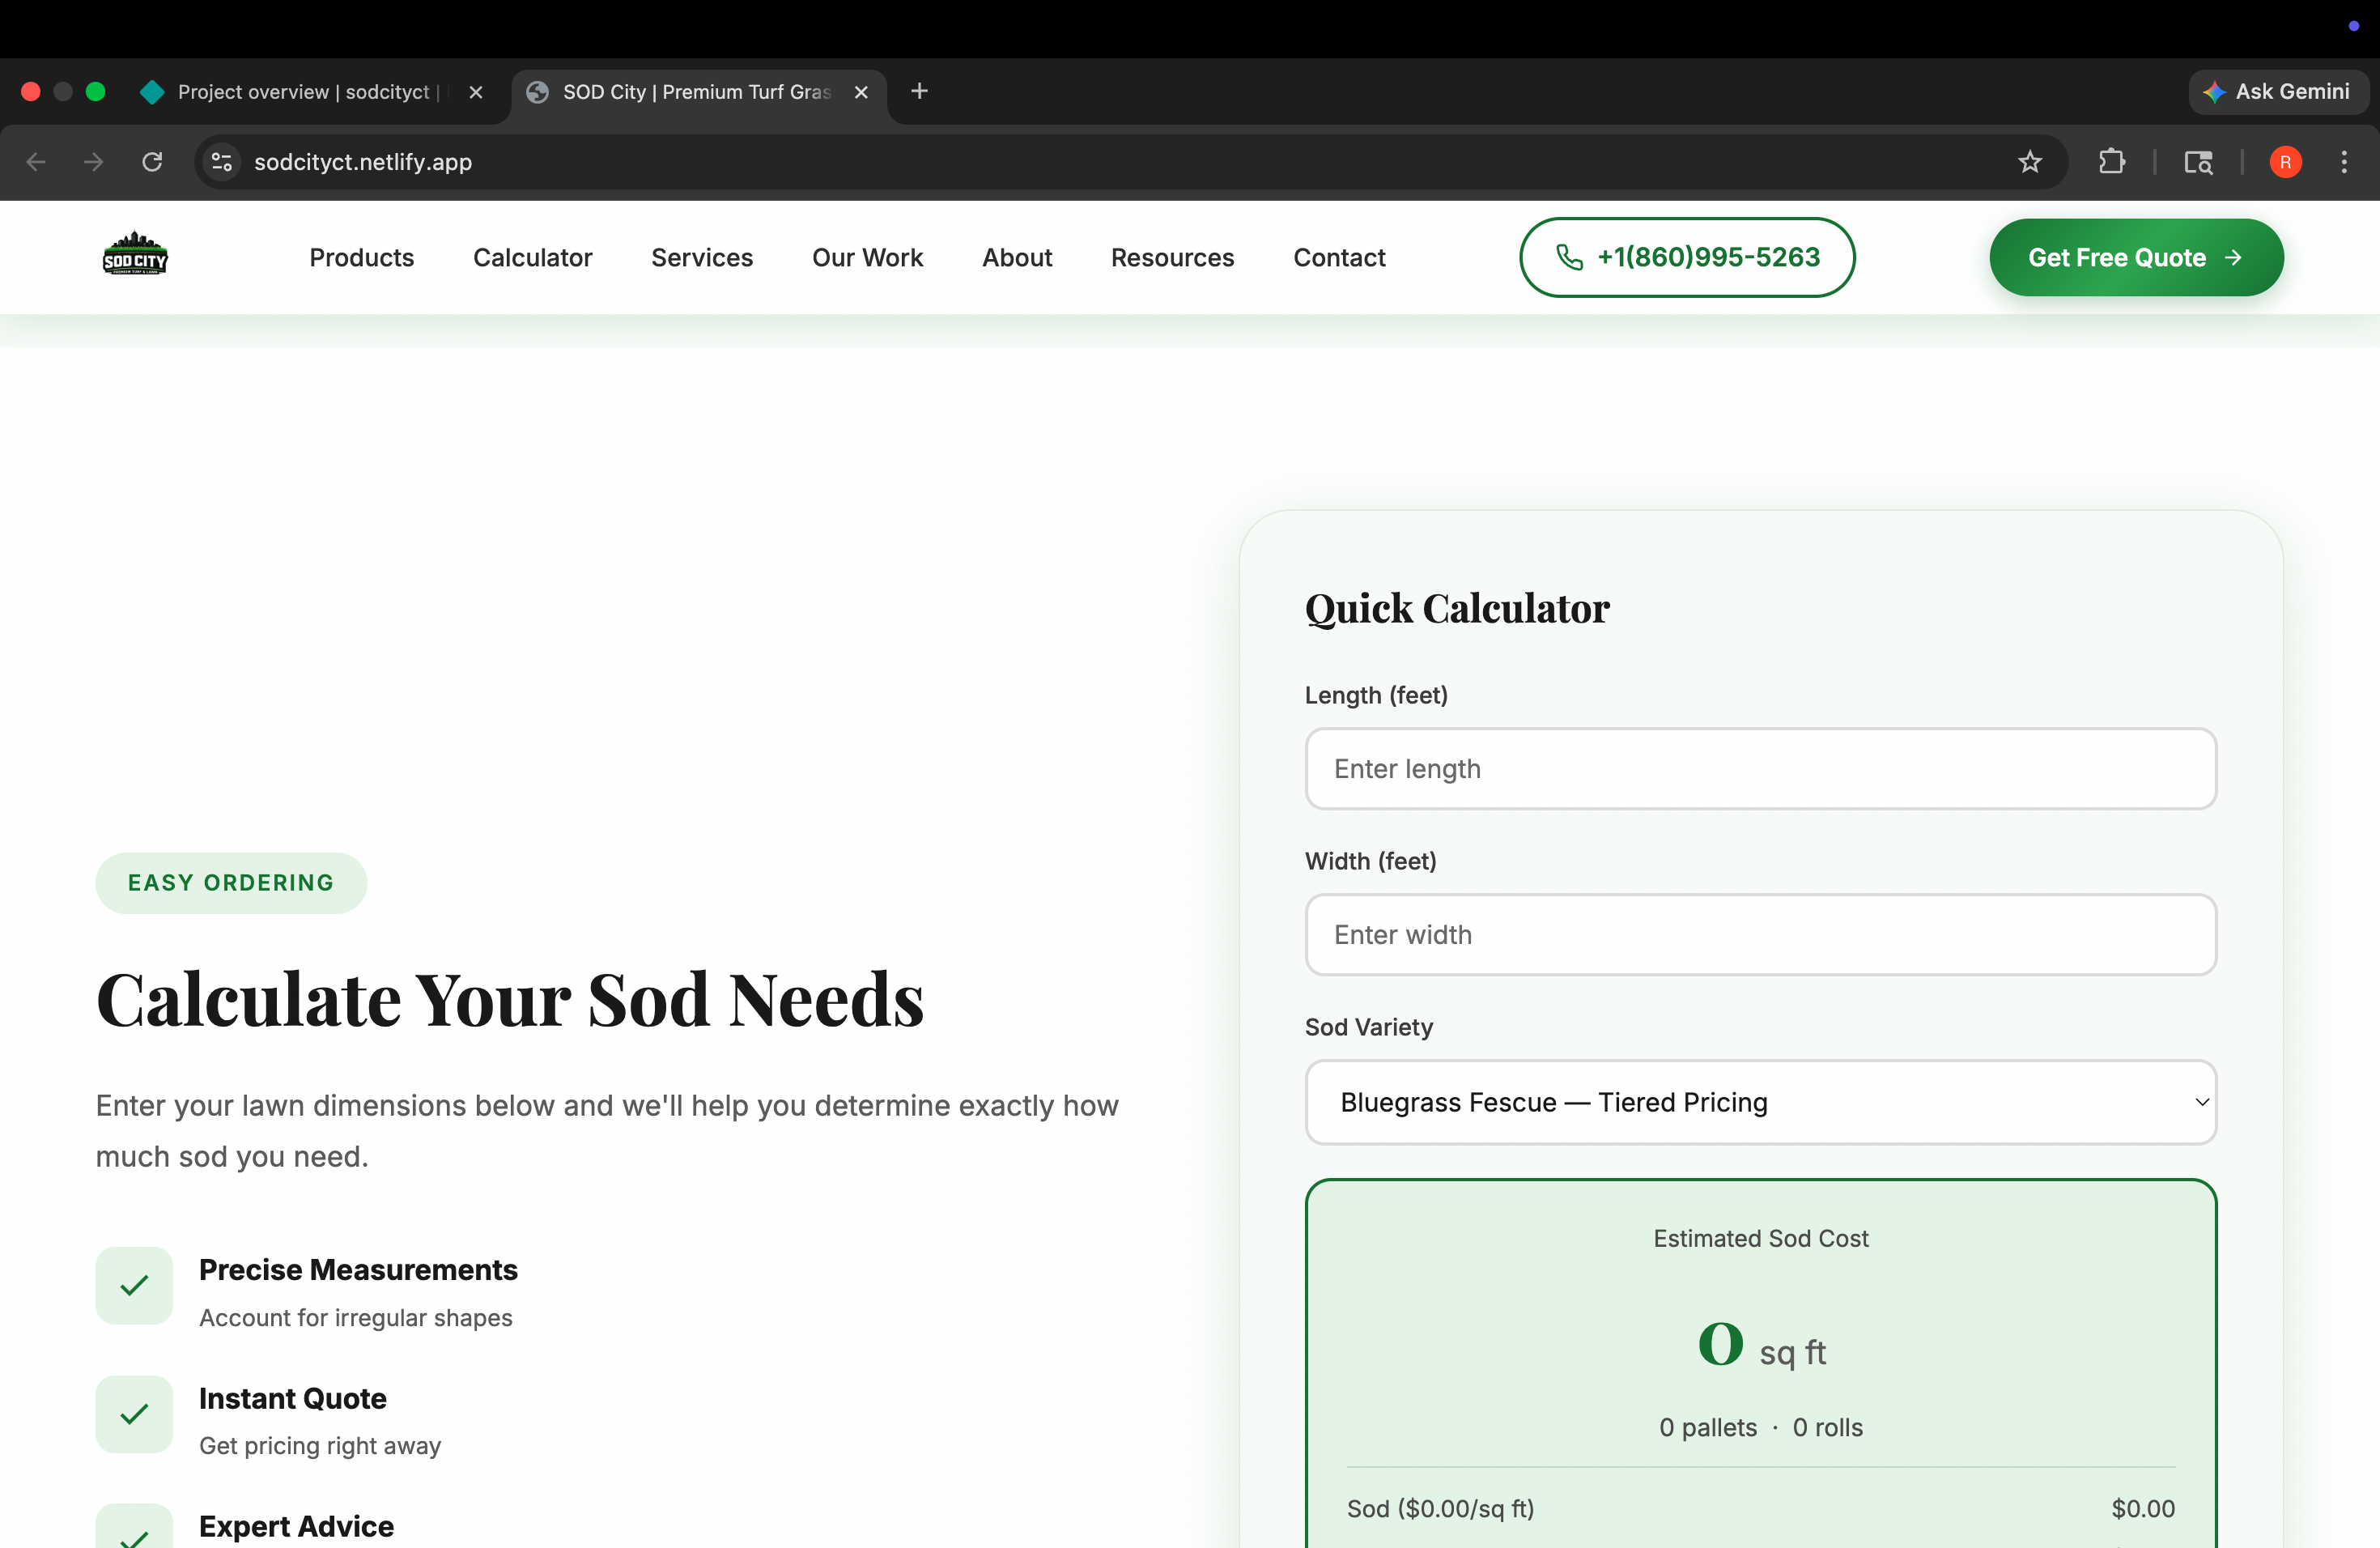Close the SOD City tab
The height and width of the screenshot is (1548, 2380).
click(x=861, y=92)
